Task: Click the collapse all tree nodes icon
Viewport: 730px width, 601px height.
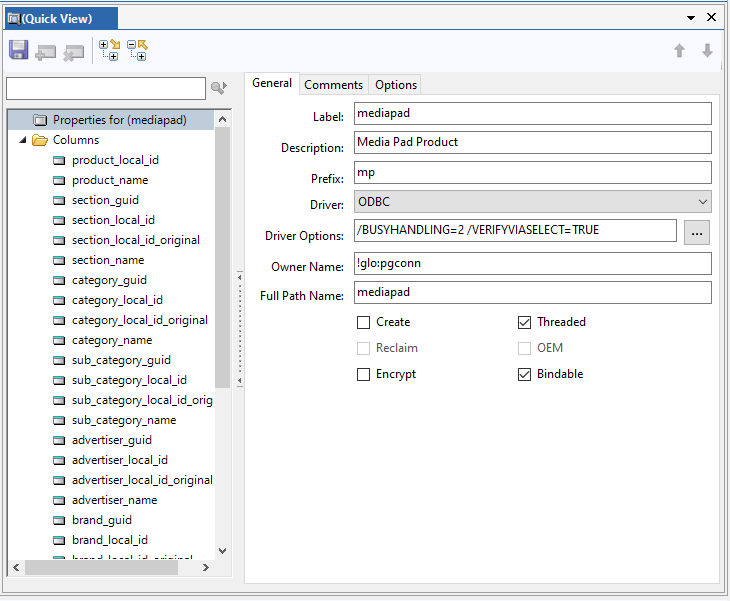Action: (137, 51)
